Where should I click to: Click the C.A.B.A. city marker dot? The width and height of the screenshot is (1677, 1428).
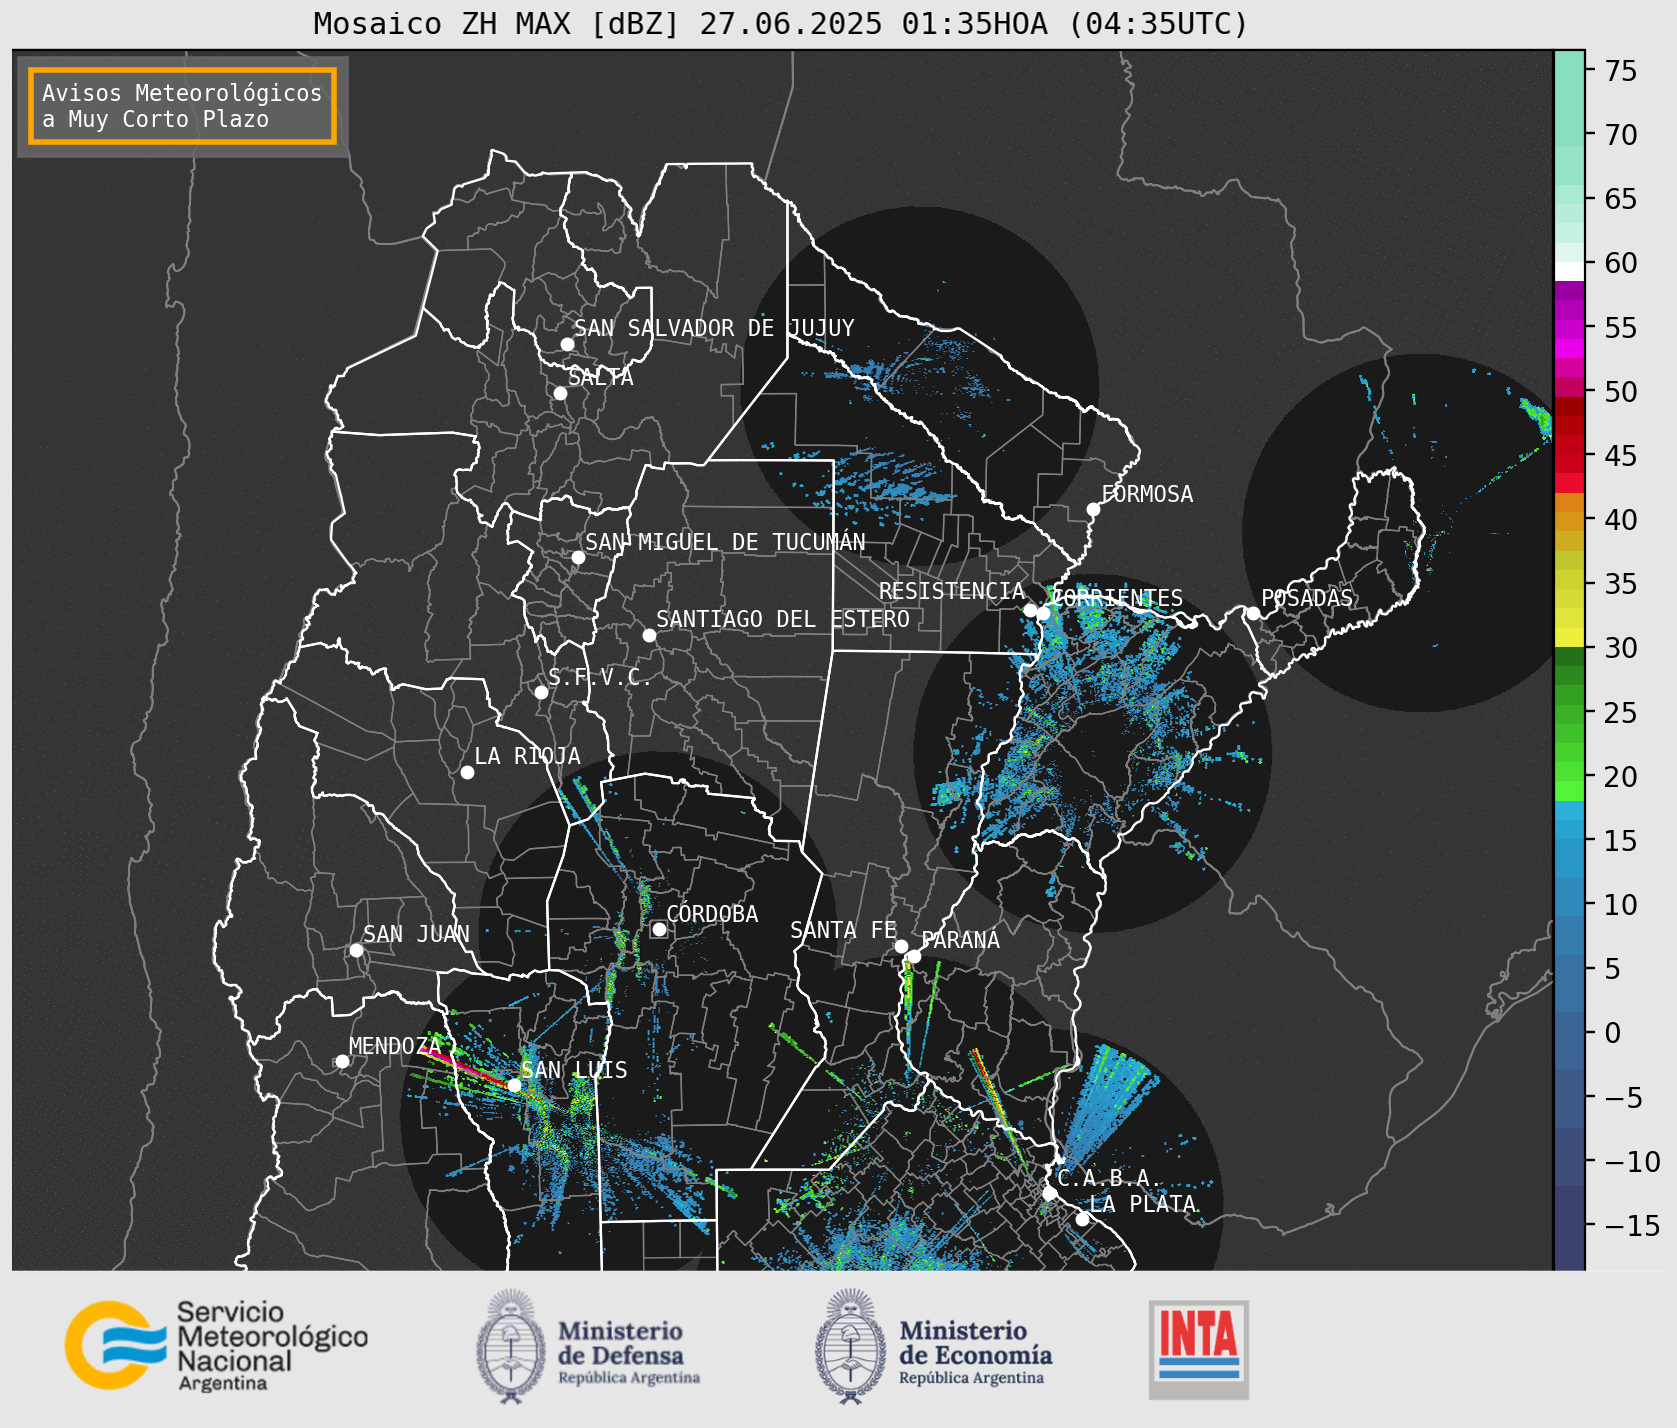(x=1050, y=1193)
